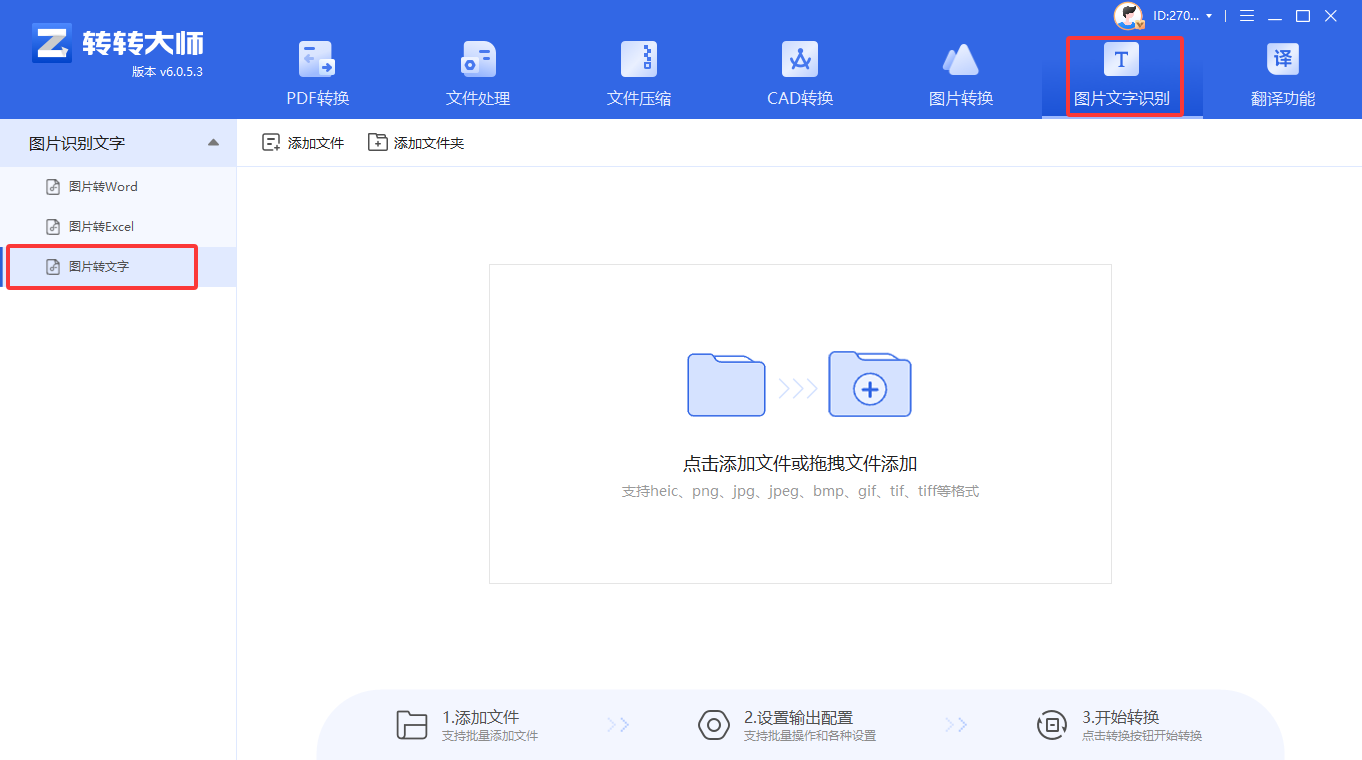Click the step 1 folder icon

tap(412, 725)
